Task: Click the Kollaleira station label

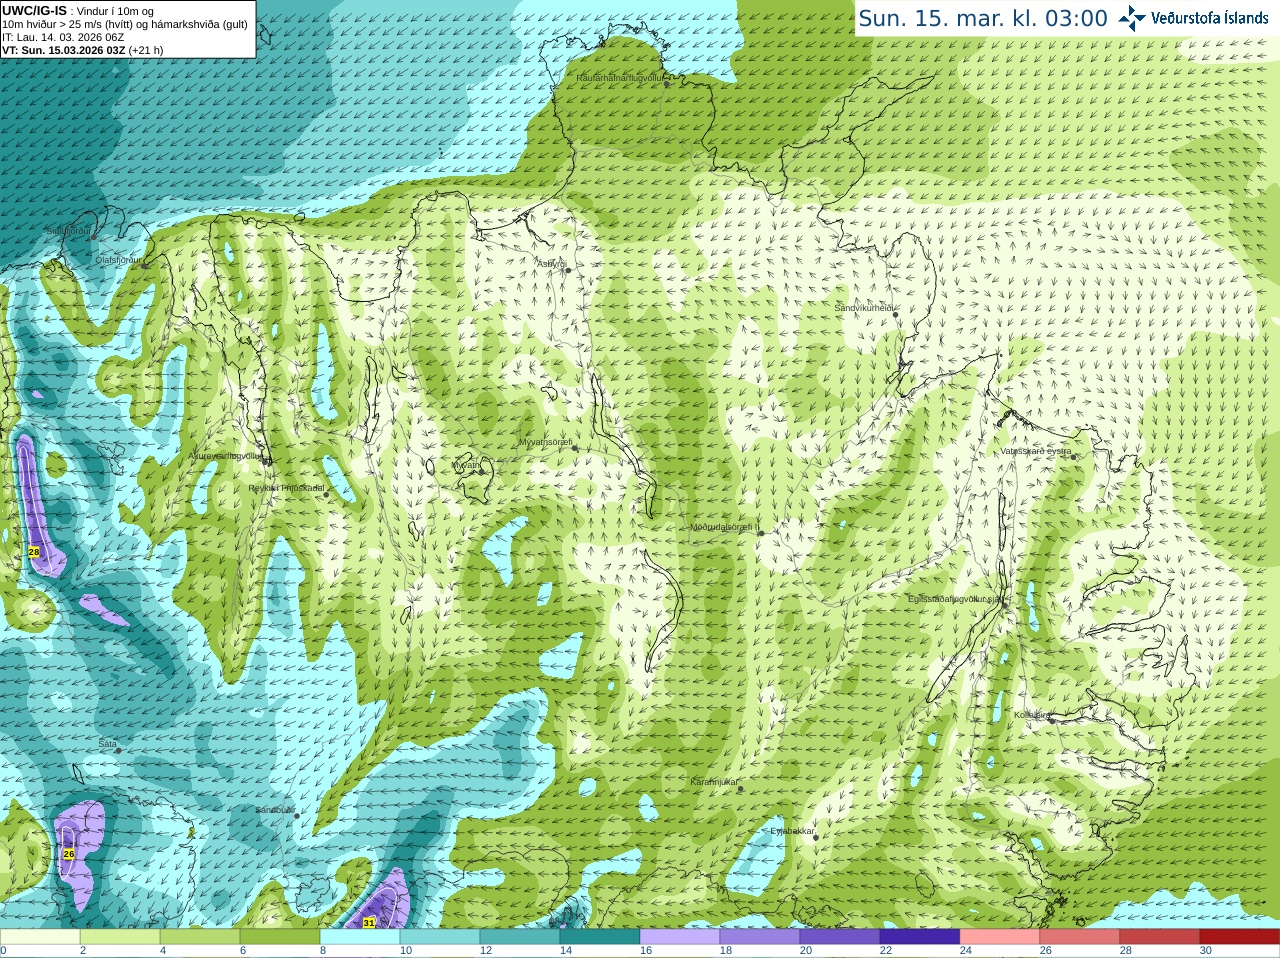Action: click(1031, 715)
